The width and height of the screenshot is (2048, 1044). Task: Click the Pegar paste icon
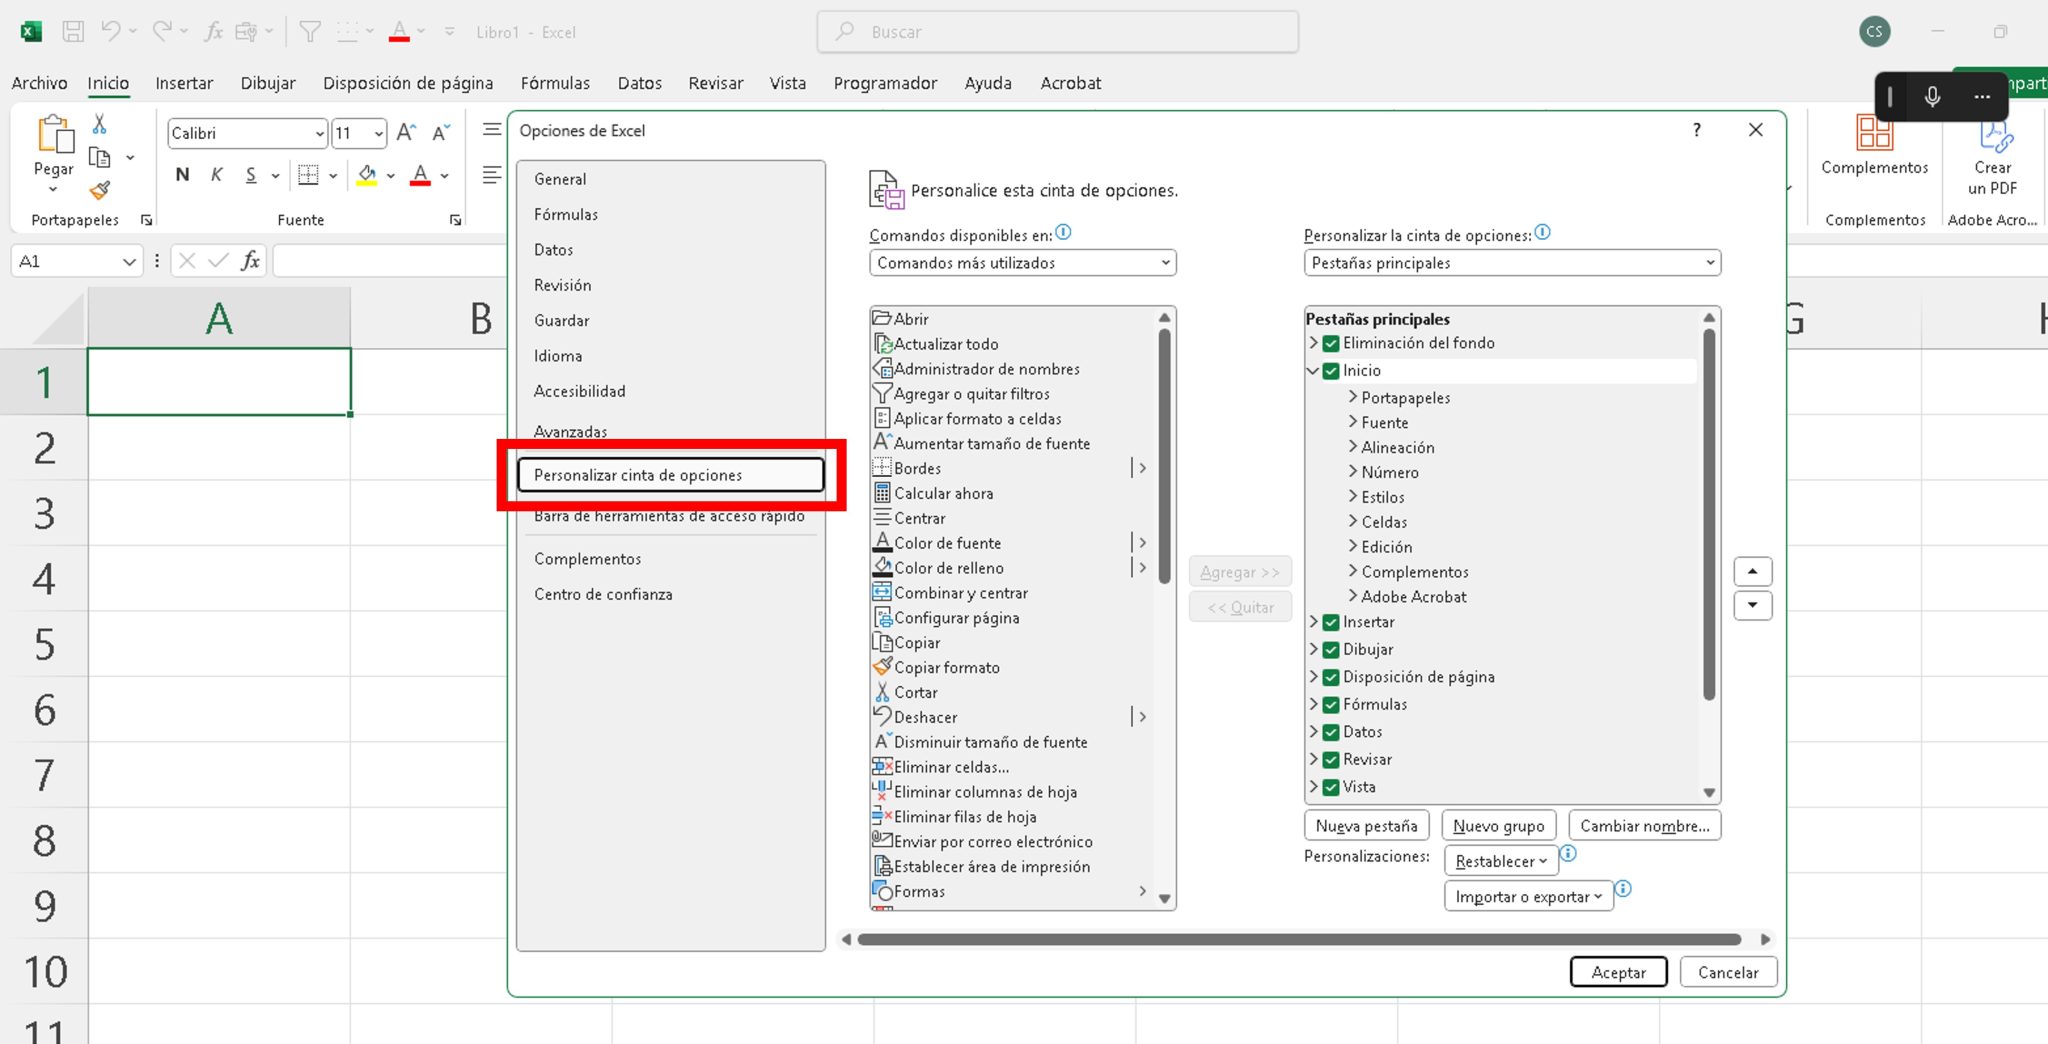[54, 135]
